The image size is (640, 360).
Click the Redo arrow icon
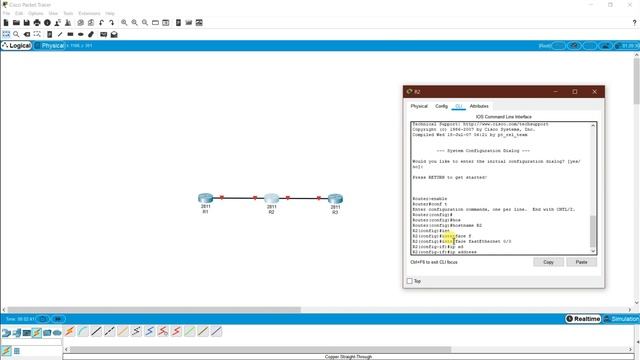pyautogui.click(x=111, y=23)
